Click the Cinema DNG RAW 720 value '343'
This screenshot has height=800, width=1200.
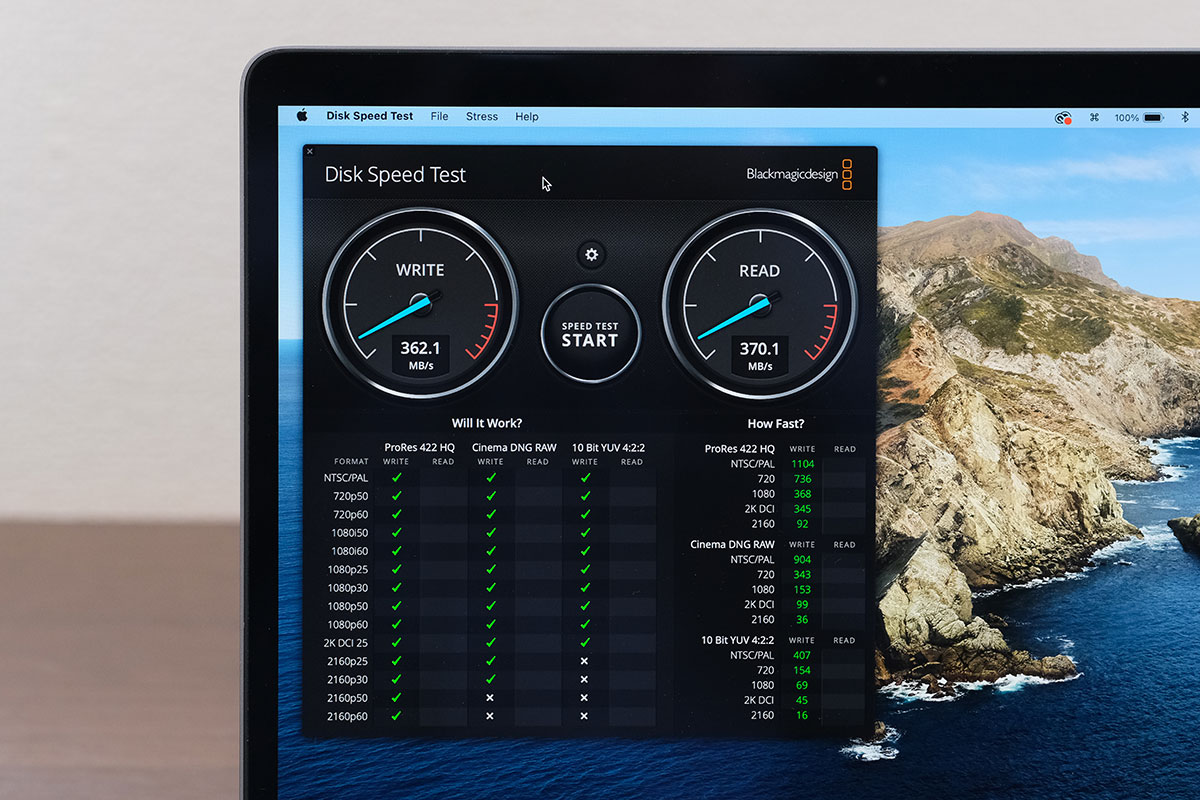point(802,574)
